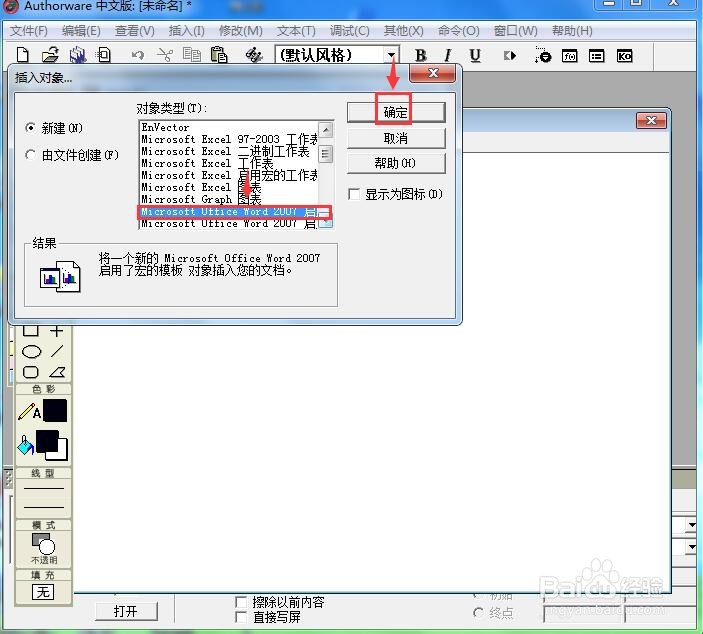This screenshot has width=703, height=634.
Task: Click the New file toolbar icon
Action: (x=22, y=55)
